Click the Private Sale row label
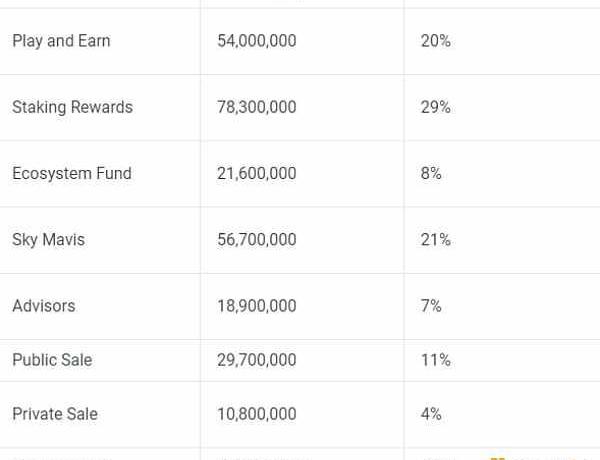600x460 pixels. 55,414
